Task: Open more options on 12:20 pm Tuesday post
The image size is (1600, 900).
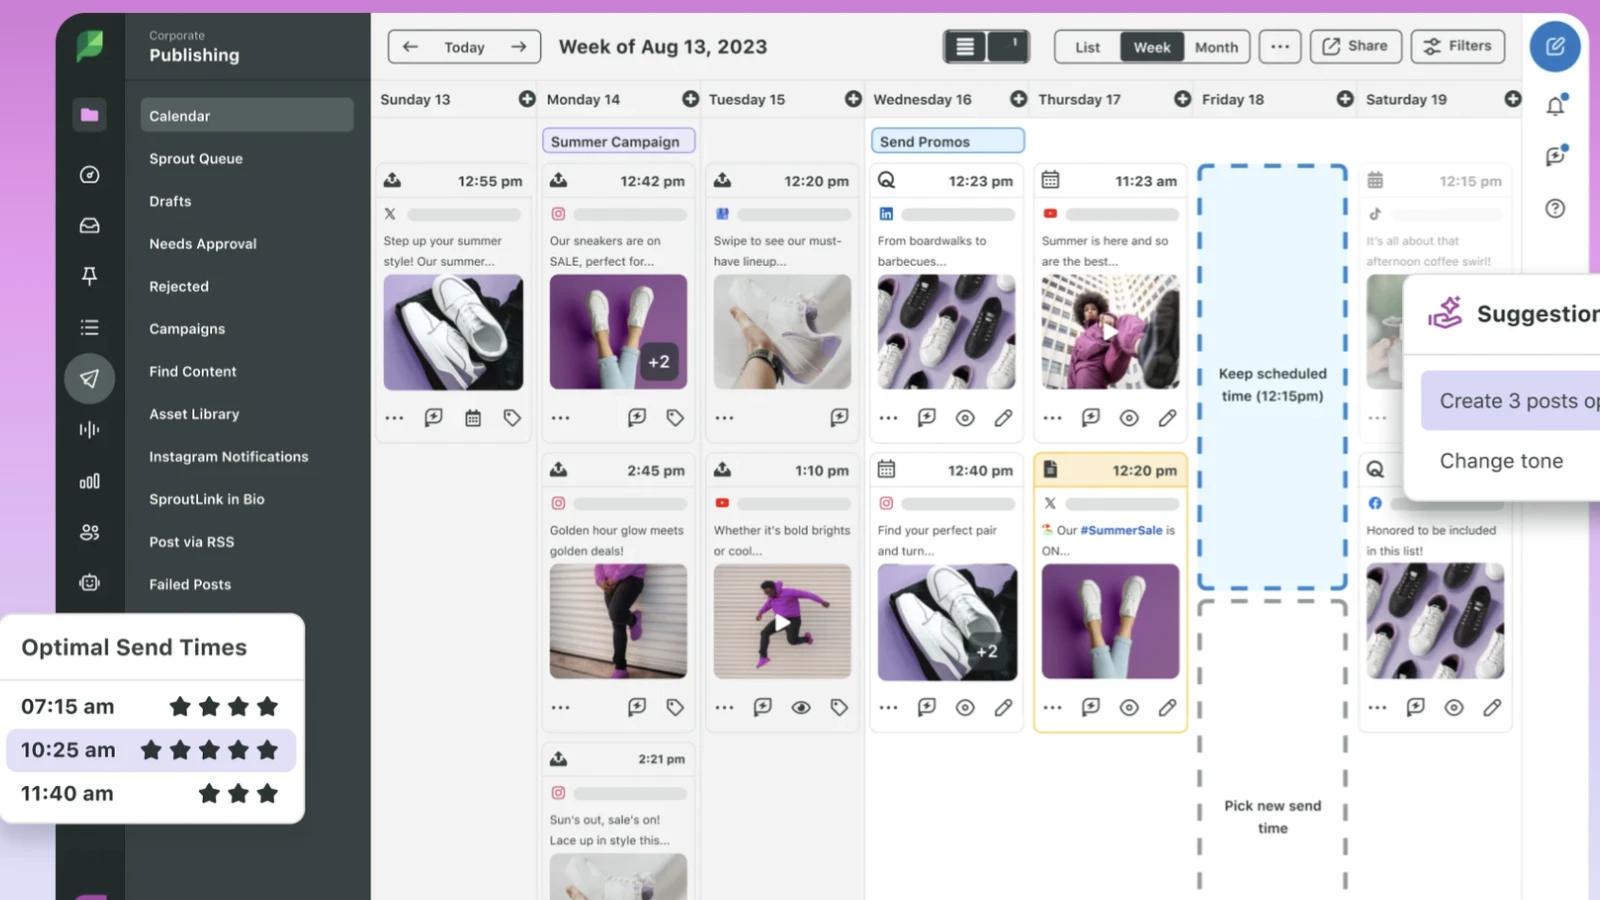Action: (724, 418)
